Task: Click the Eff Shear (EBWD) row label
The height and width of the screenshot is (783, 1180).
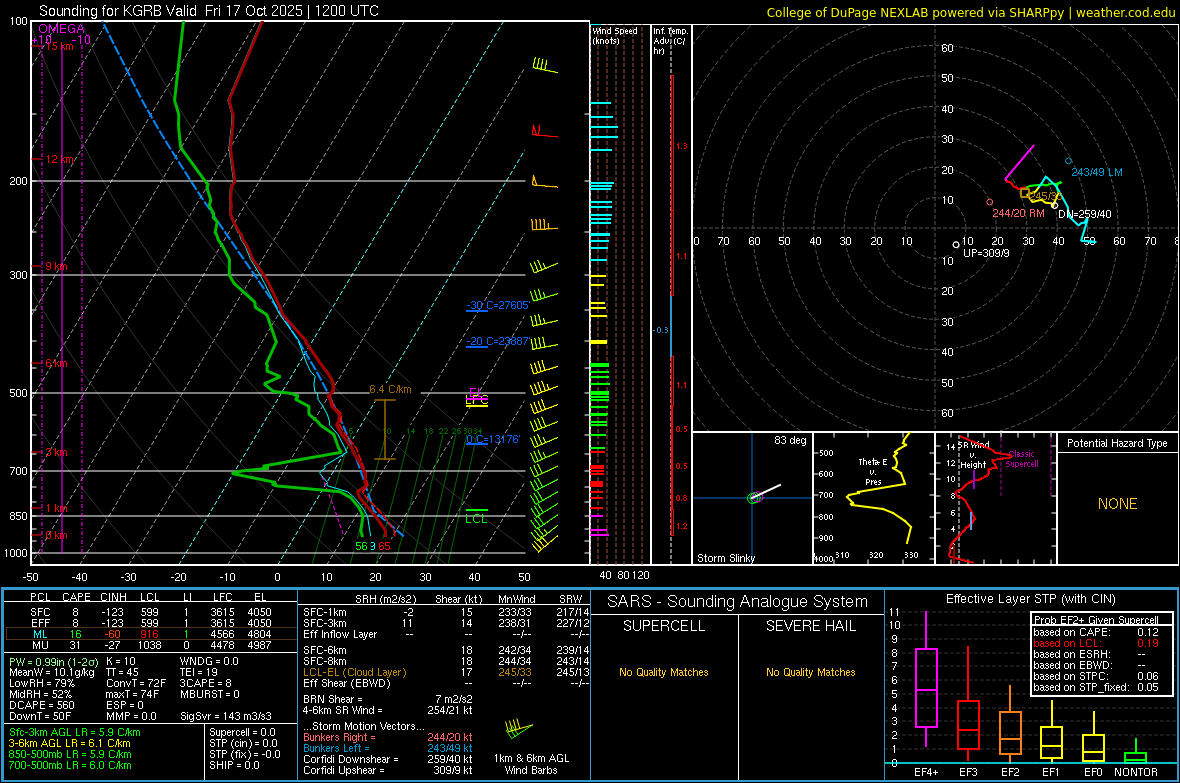Action: pos(346,683)
